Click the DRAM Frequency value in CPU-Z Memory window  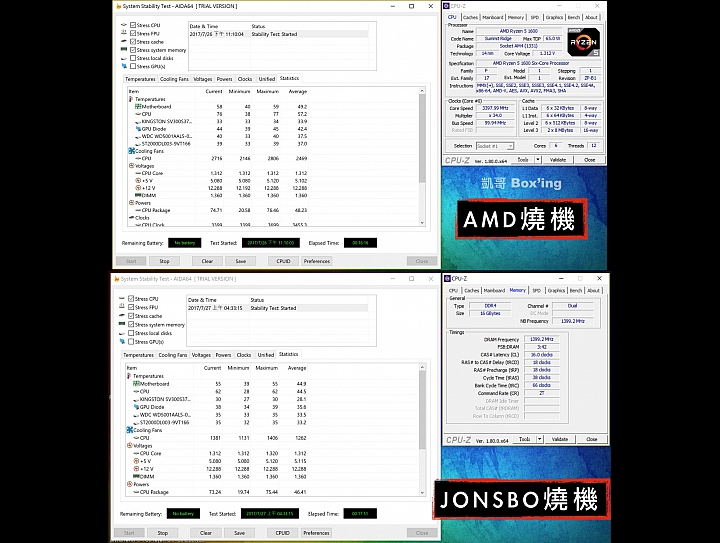pyautogui.click(x=542, y=339)
